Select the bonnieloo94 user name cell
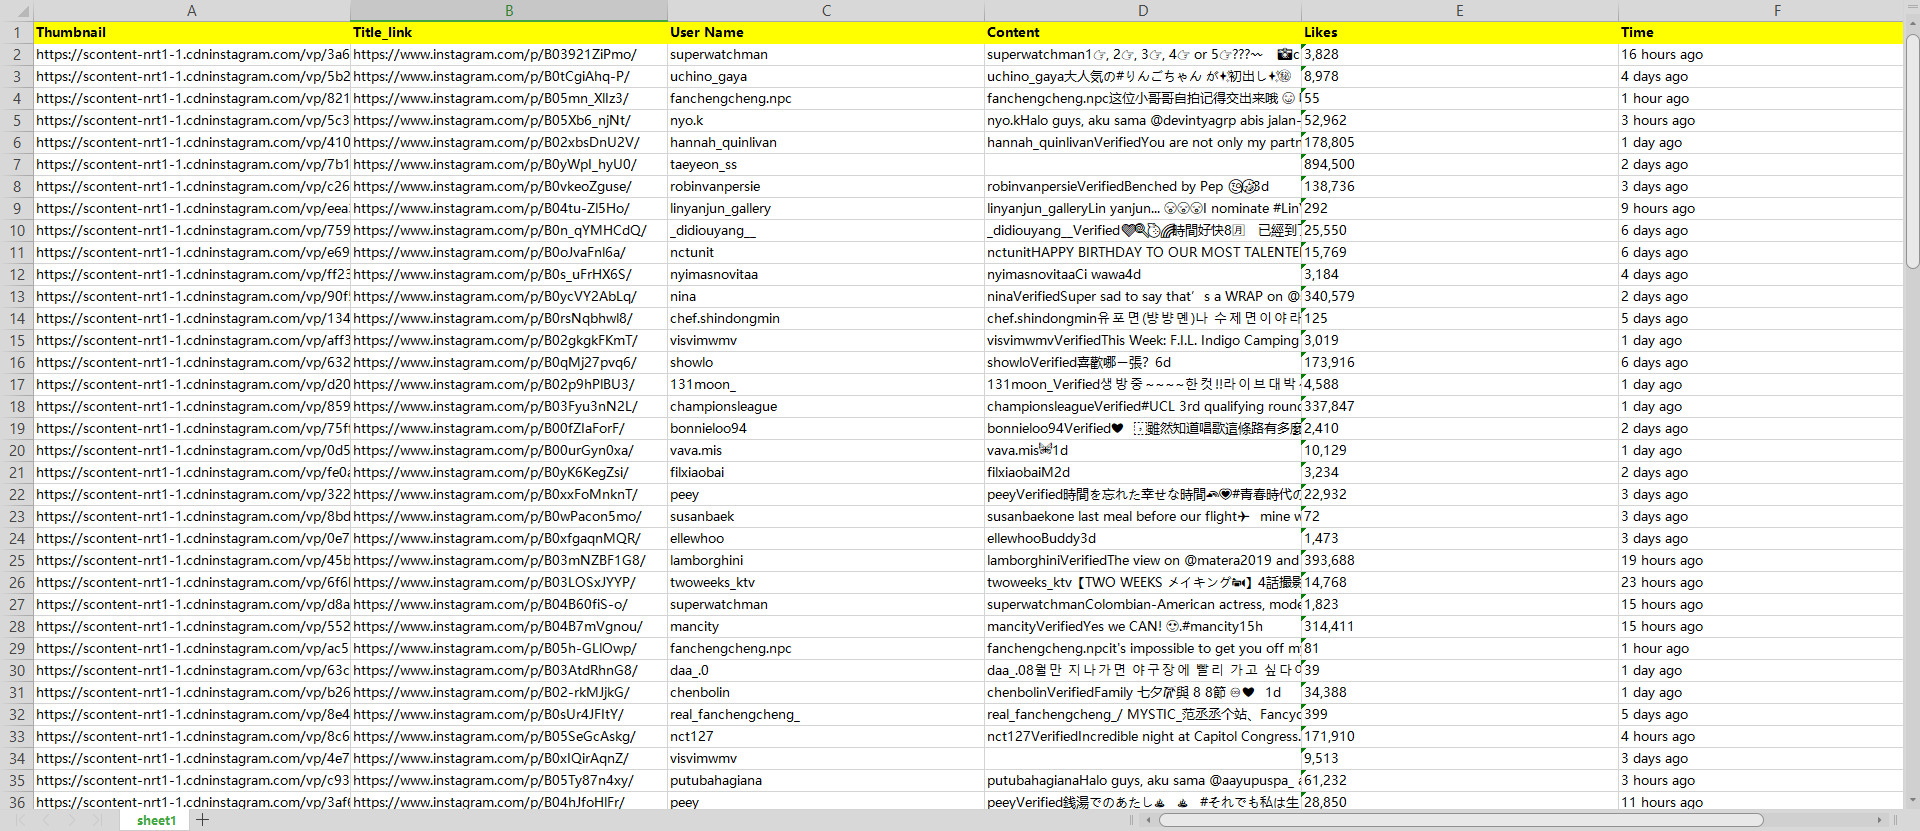The image size is (1920, 831). click(x=826, y=428)
